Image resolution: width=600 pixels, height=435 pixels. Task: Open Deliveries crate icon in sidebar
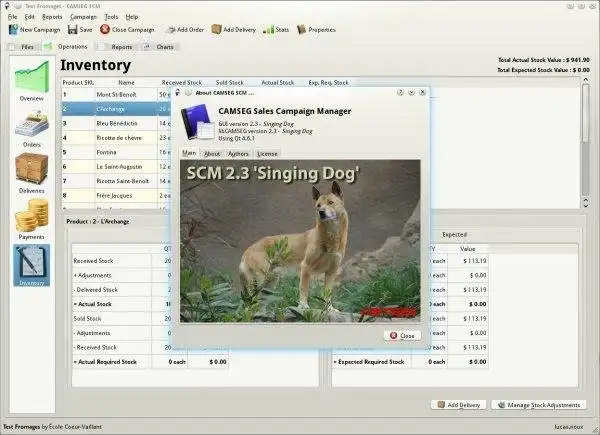31,169
